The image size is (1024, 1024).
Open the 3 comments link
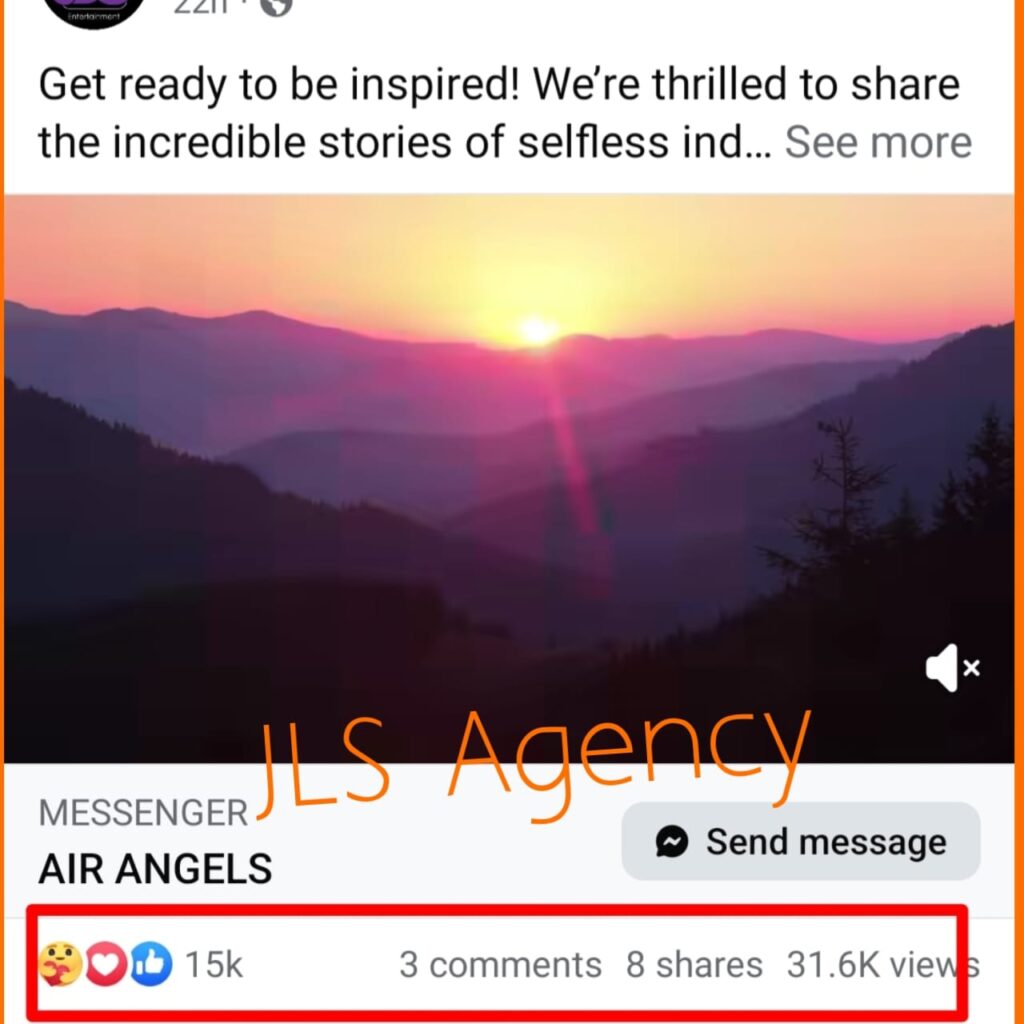pyautogui.click(x=500, y=965)
